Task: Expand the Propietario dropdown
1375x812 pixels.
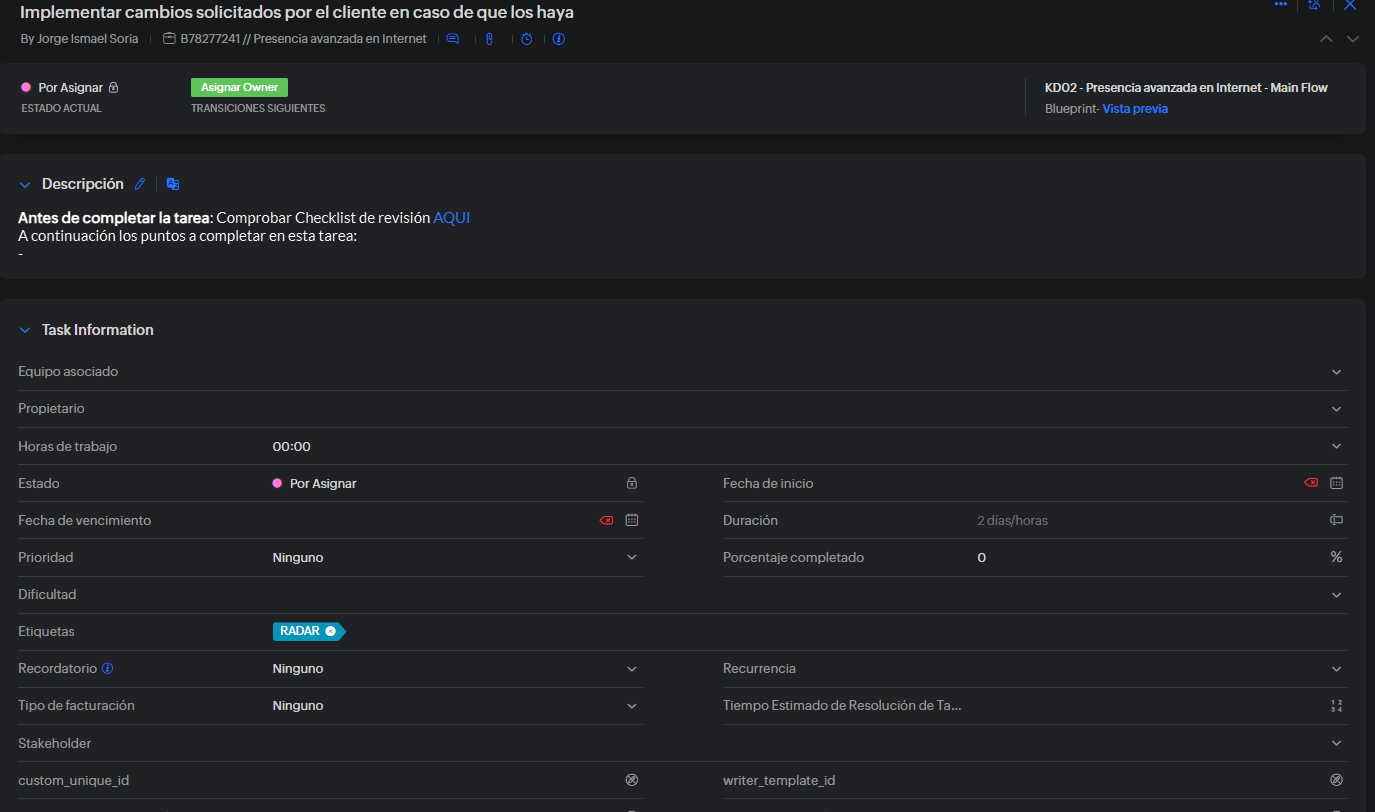Action: click(1336, 409)
